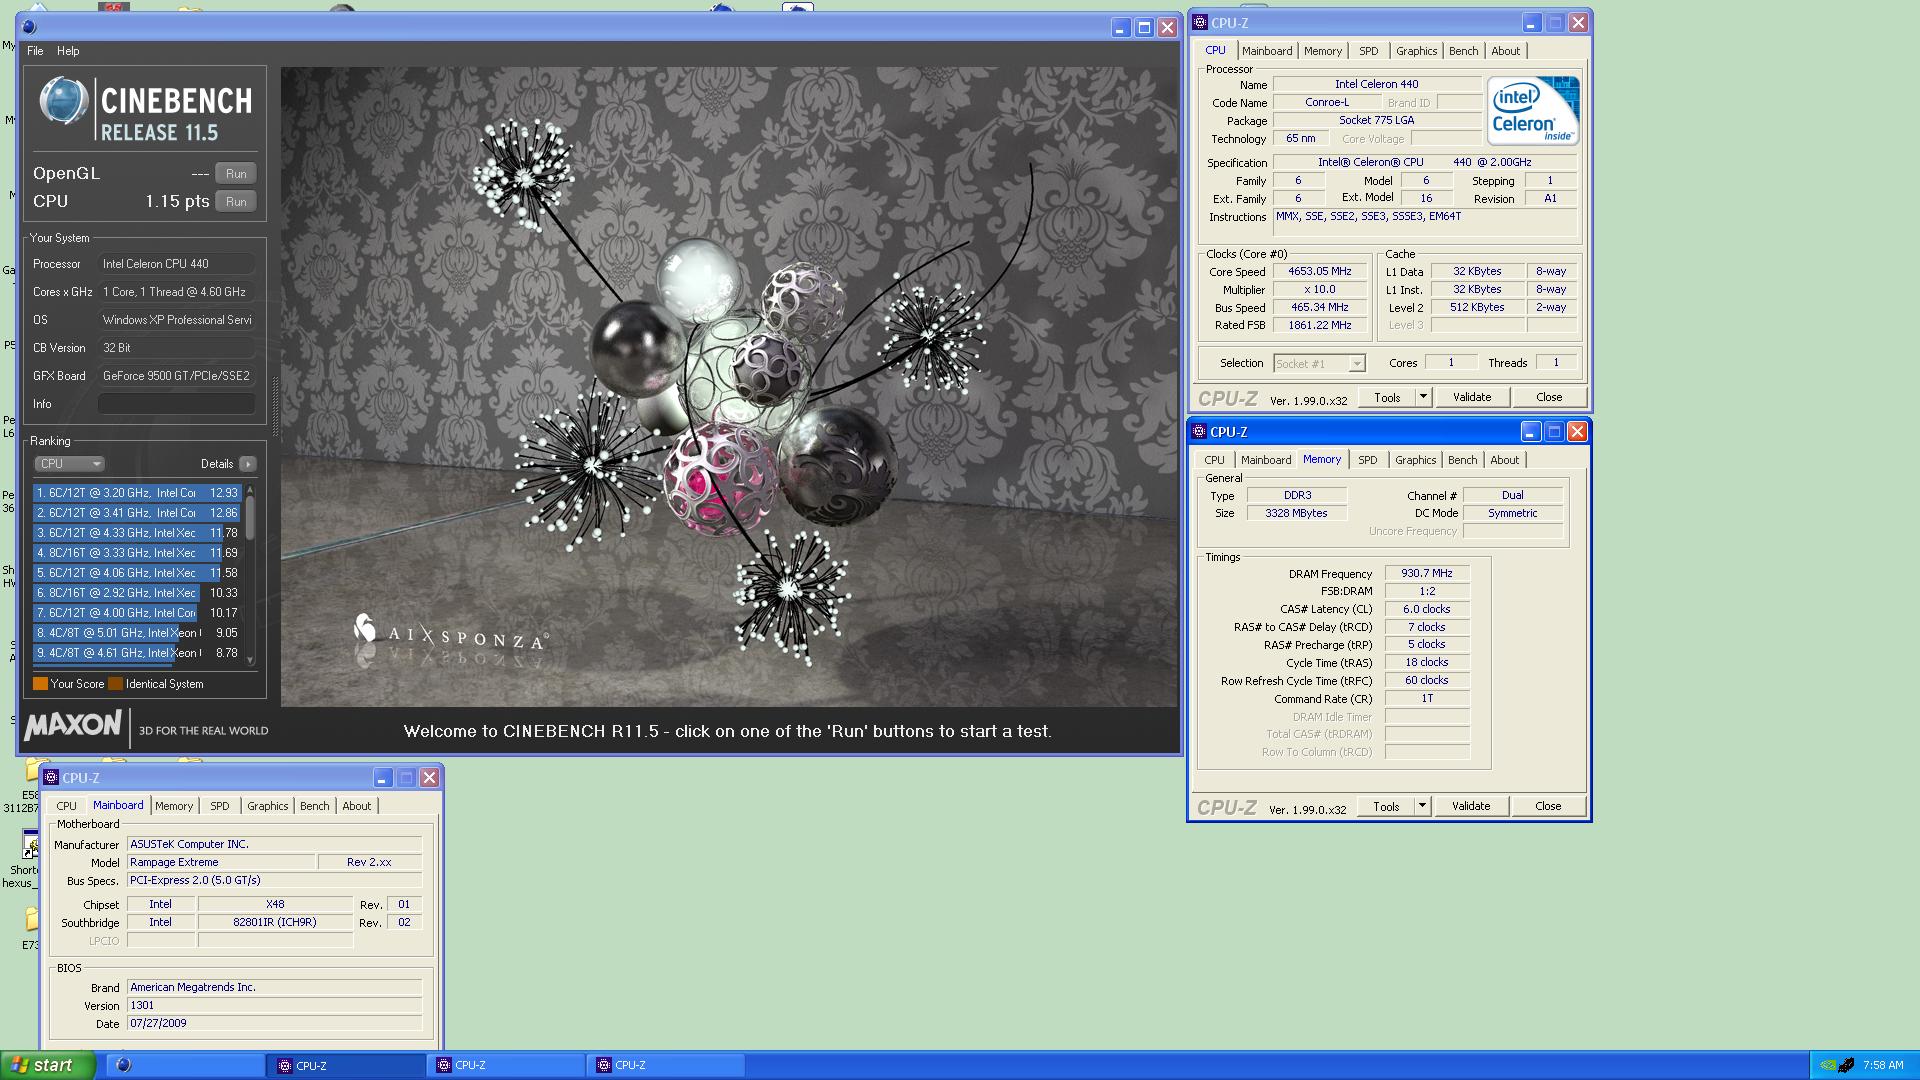Click the ranking list scrollbar thumb
1920x1080 pixels.
click(250, 518)
